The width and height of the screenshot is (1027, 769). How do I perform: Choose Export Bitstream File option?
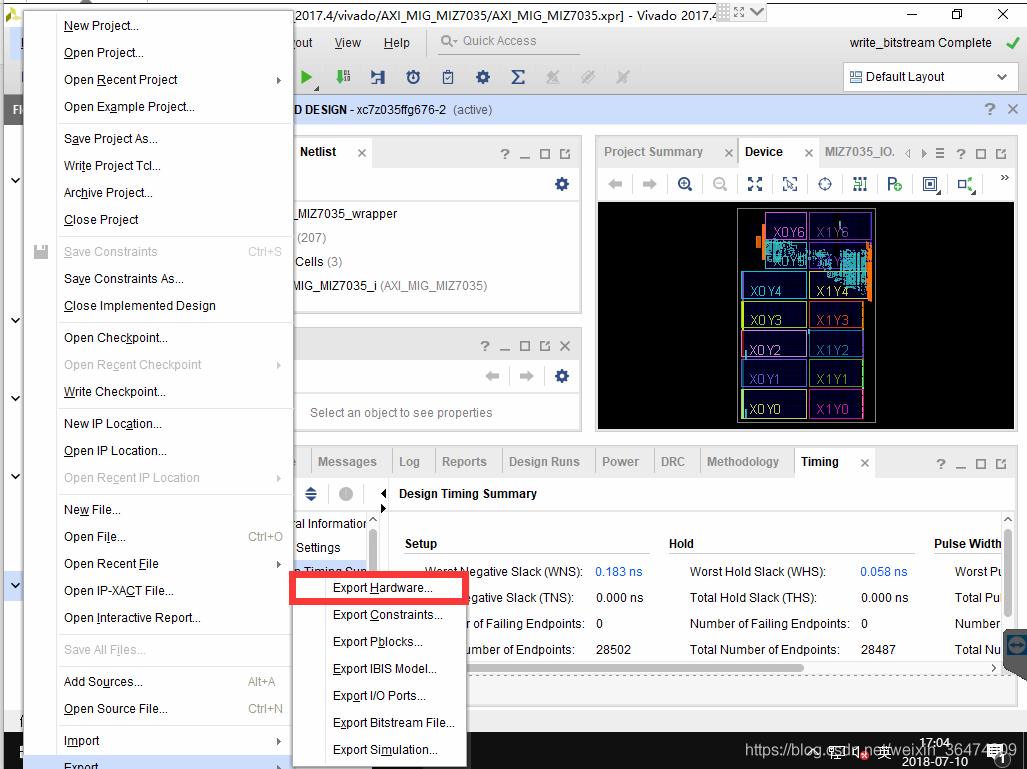393,723
